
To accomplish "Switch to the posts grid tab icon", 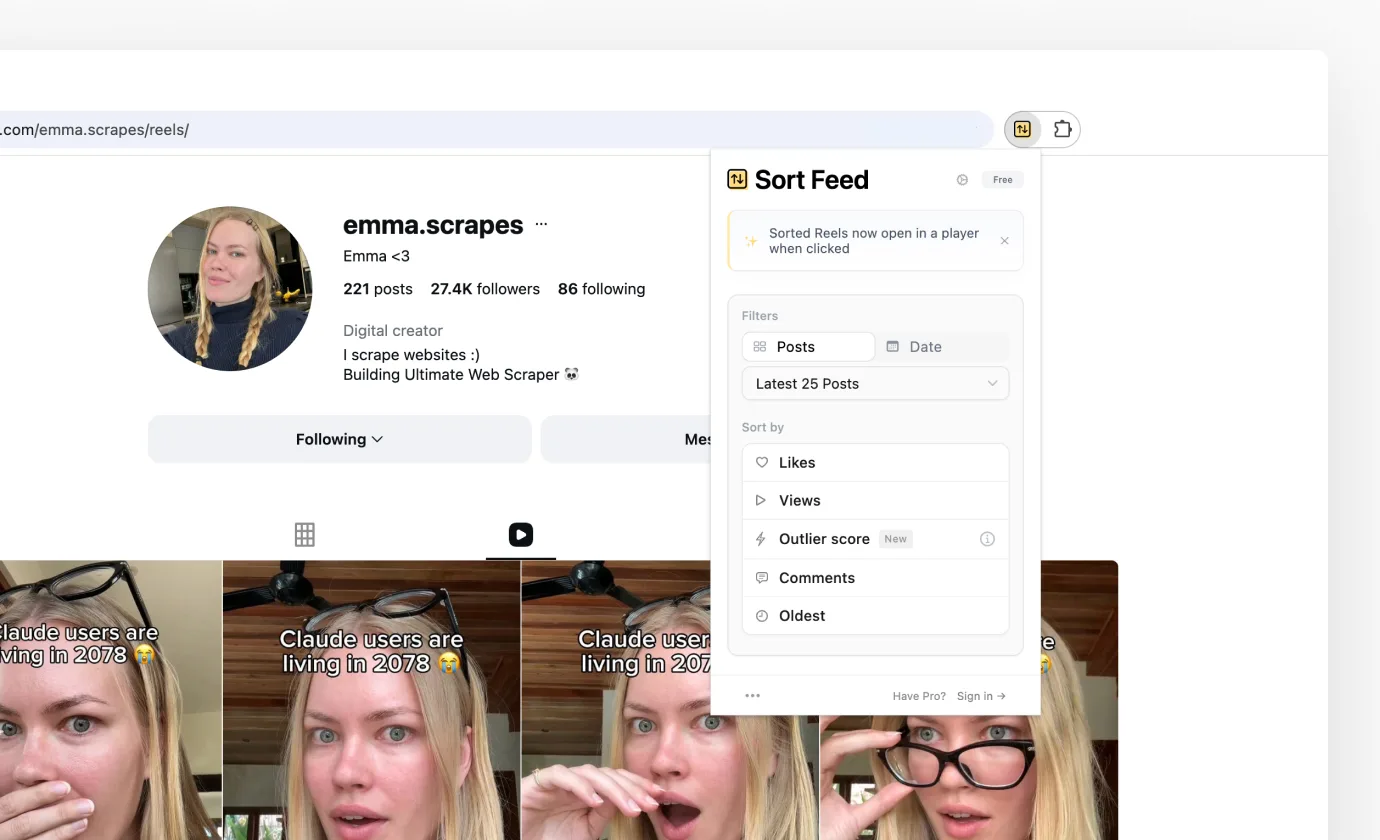I will point(305,535).
